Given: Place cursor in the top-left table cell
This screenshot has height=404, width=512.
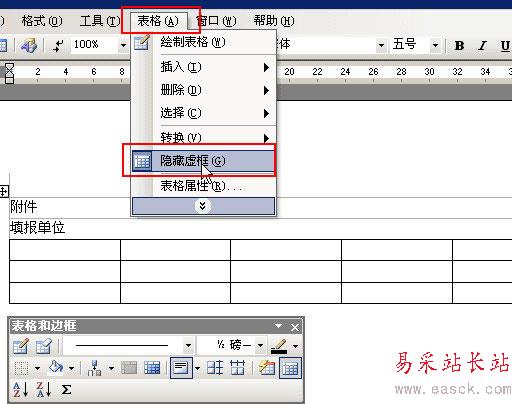Looking at the screenshot, I should (x=65, y=250).
